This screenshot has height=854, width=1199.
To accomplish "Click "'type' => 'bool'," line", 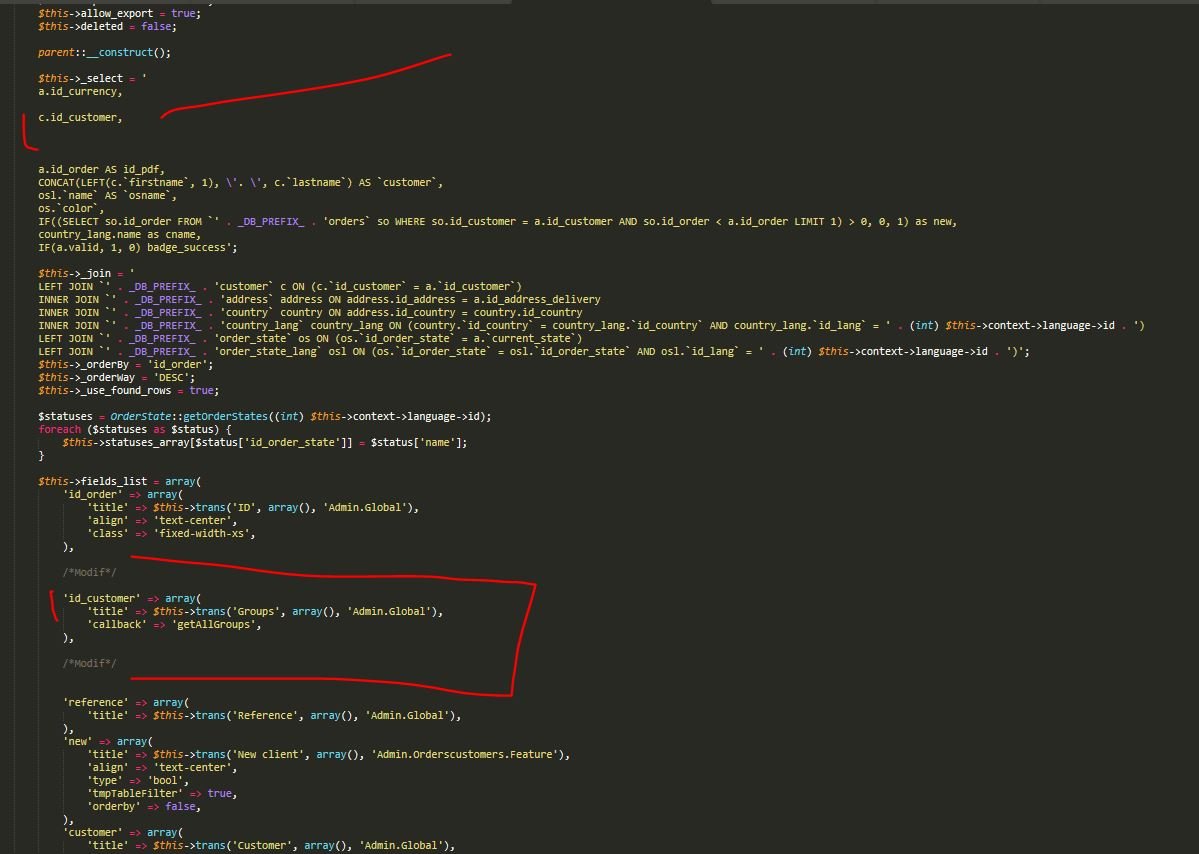I will point(138,781).
